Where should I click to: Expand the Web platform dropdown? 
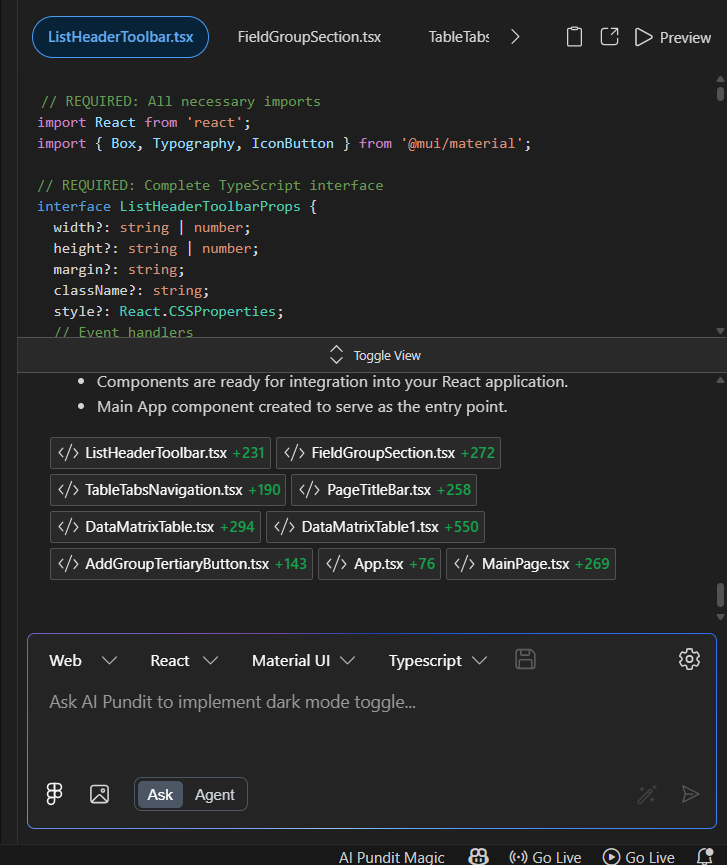pyautogui.click(x=83, y=660)
